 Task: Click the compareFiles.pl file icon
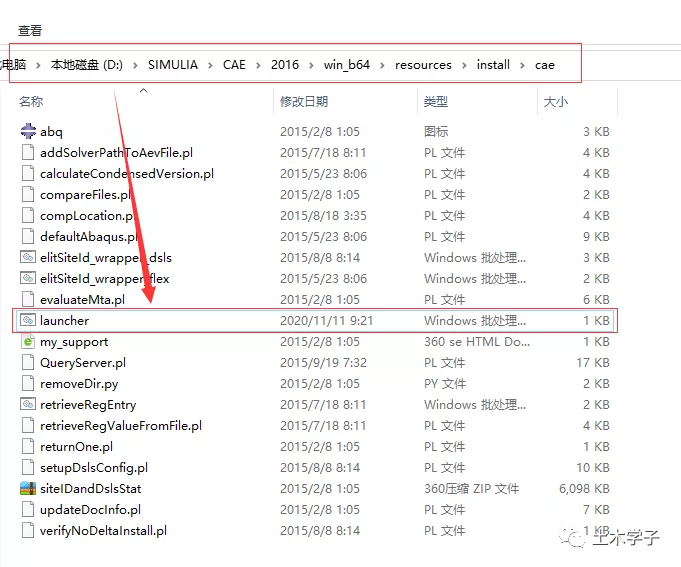coord(28,194)
